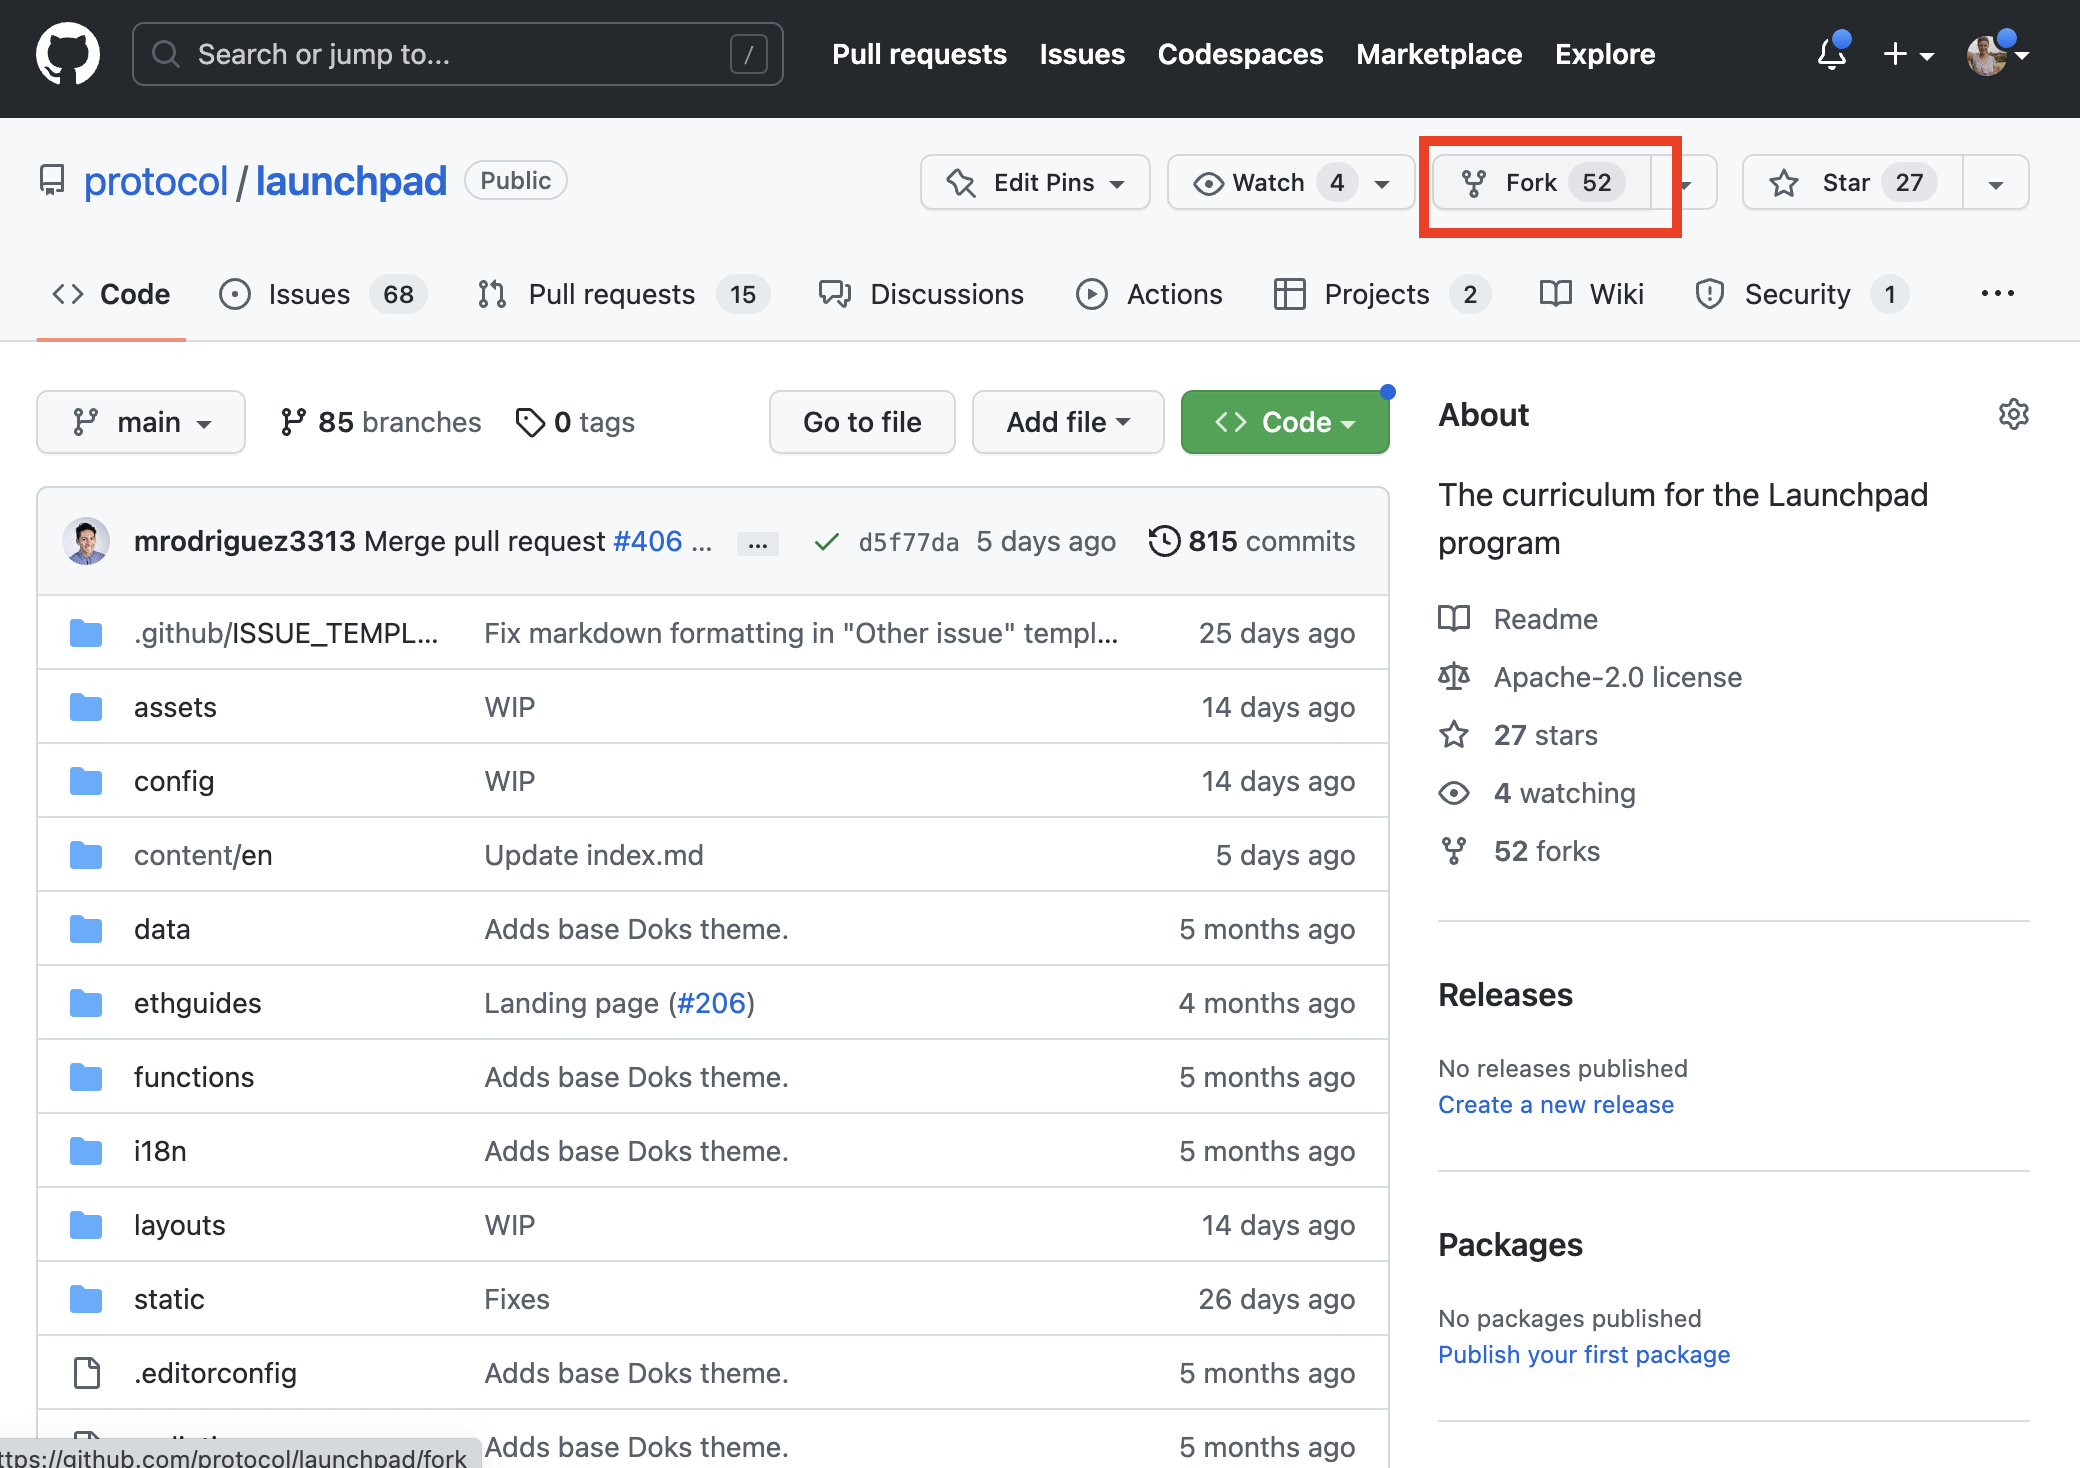The height and width of the screenshot is (1468, 2080).
Task: Star the launchpad repository
Action: click(x=1852, y=182)
